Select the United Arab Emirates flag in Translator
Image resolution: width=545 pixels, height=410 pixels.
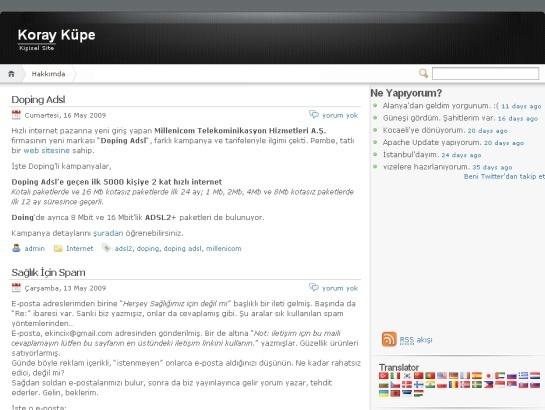click(x=500, y=376)
